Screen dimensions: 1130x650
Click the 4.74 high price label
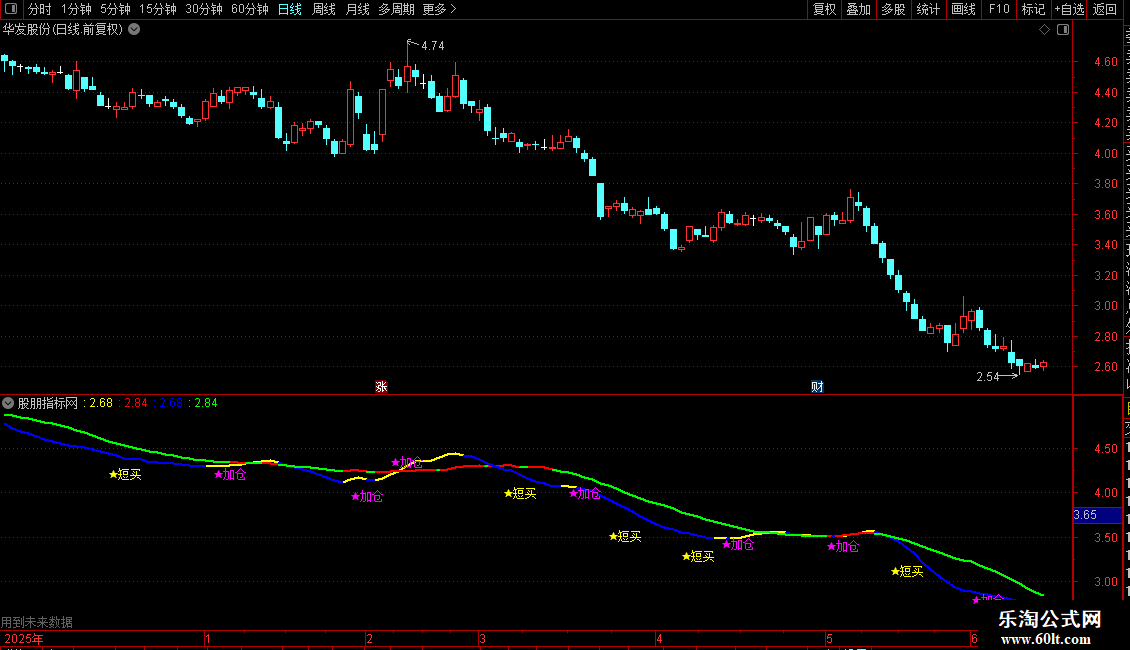(432, 45)
